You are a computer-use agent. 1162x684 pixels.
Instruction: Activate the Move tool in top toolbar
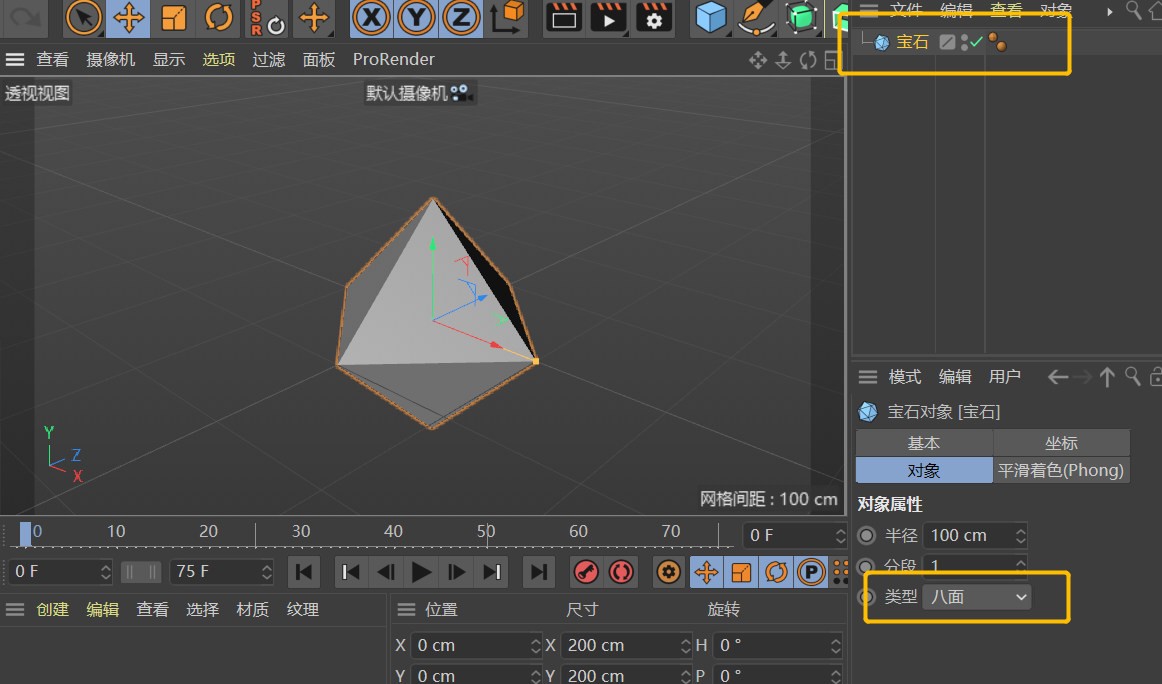[x=127, y=18]
